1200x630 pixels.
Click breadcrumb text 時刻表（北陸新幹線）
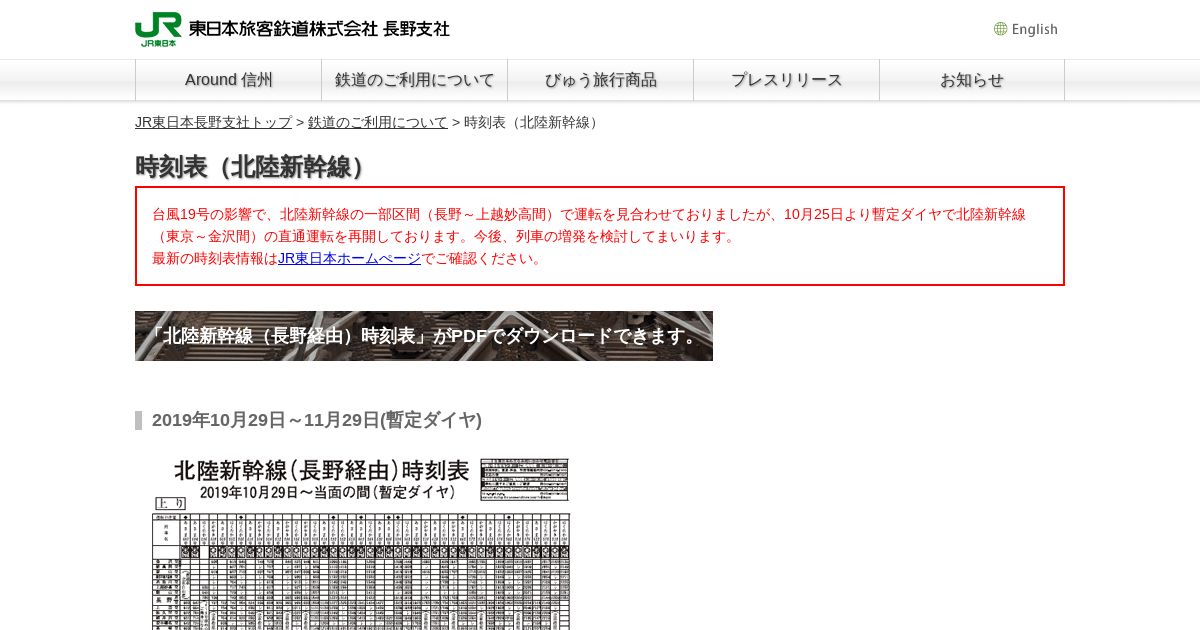[534, 122]
